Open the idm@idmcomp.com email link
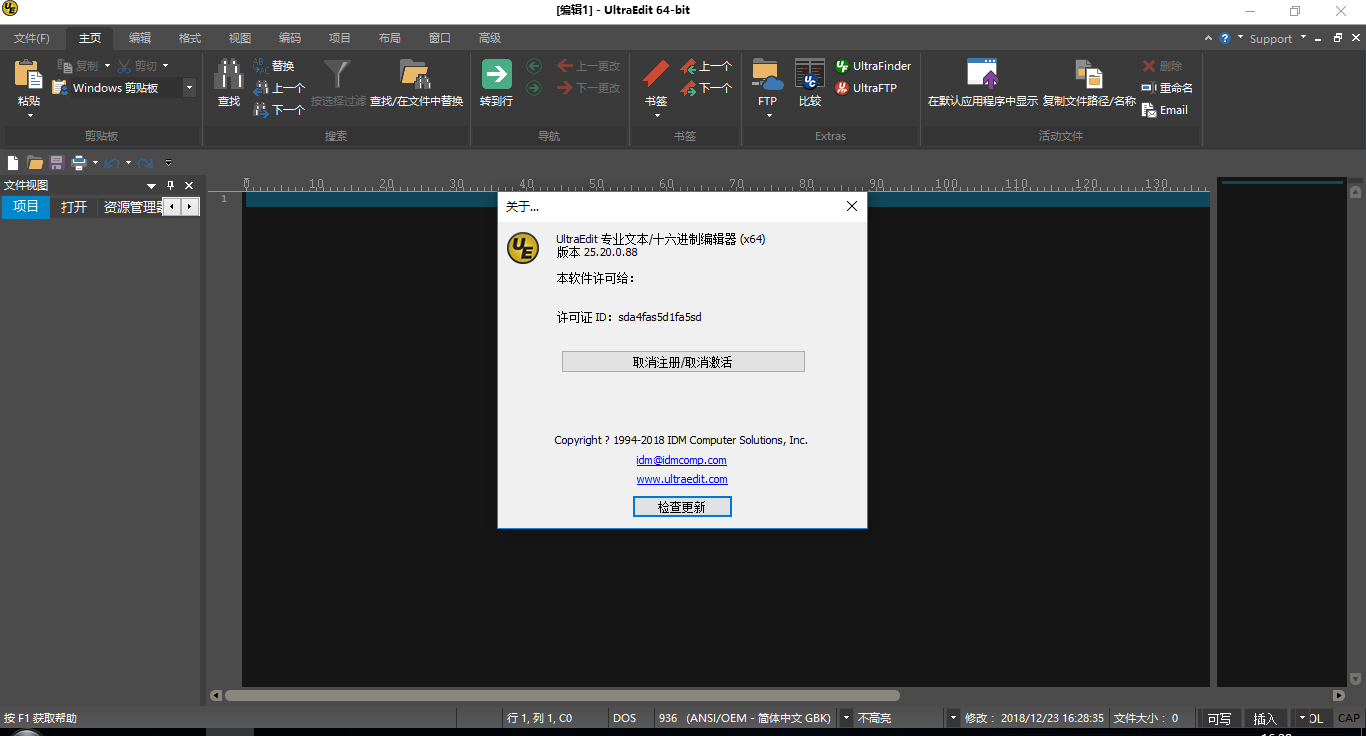The height and width of the screenshot is (736, 1366). coord(681,460)
